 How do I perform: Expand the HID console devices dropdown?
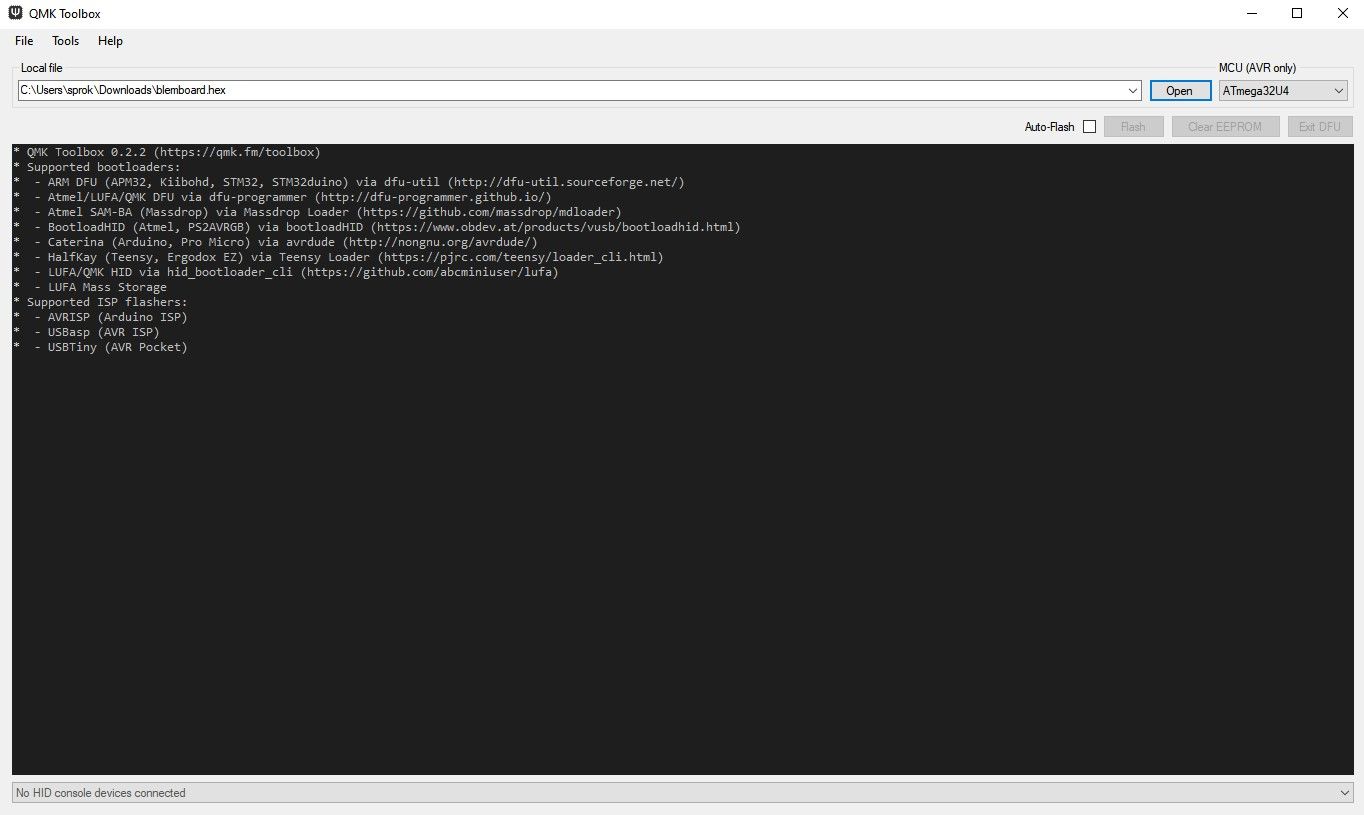pyautogui.click(x=1345, y=793)
